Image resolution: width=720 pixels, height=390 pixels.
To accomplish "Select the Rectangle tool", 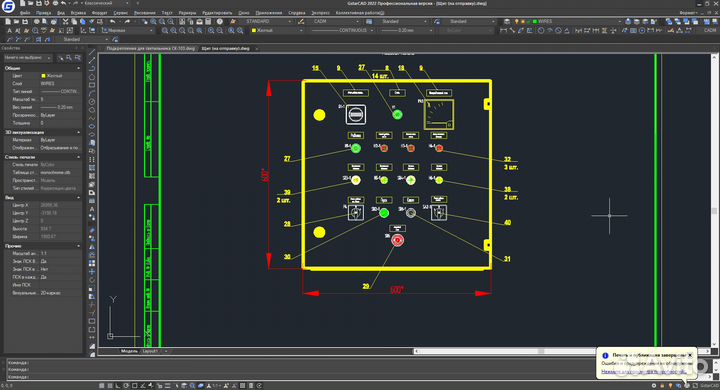I will tap(92, 85).
